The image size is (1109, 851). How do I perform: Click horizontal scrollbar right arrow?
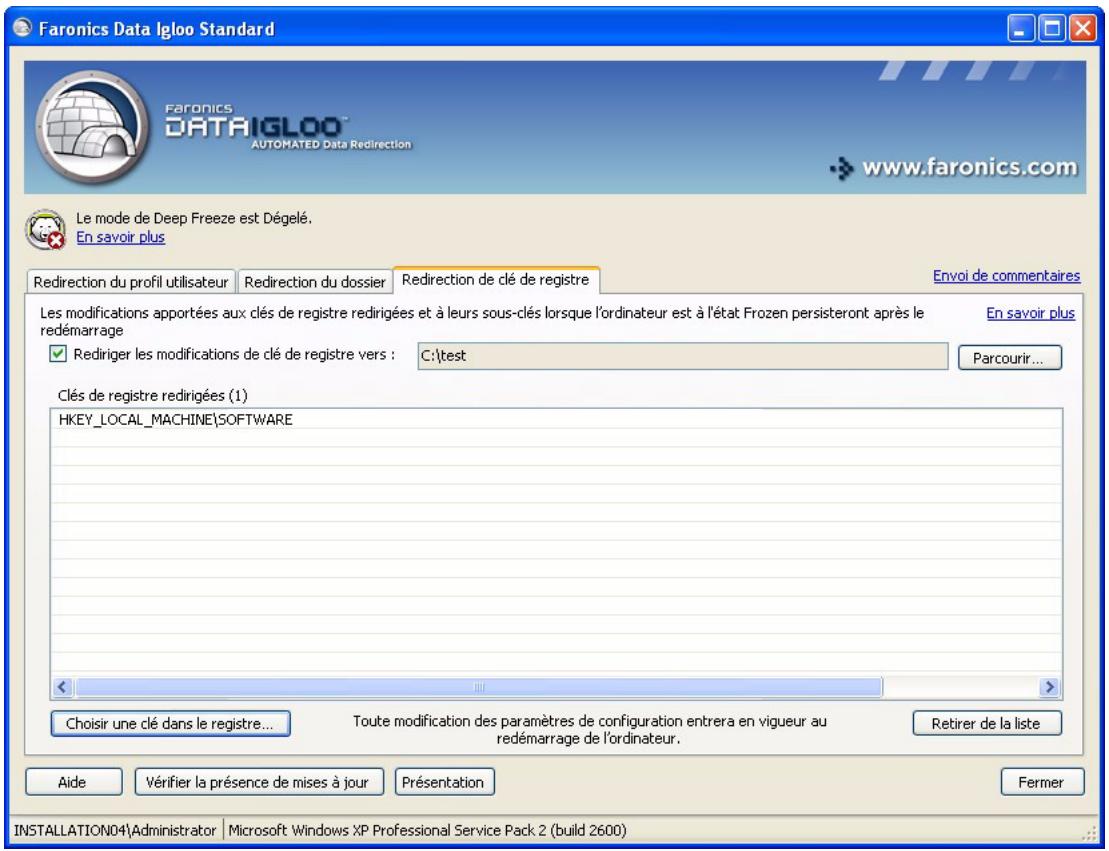click(1049, 687)
